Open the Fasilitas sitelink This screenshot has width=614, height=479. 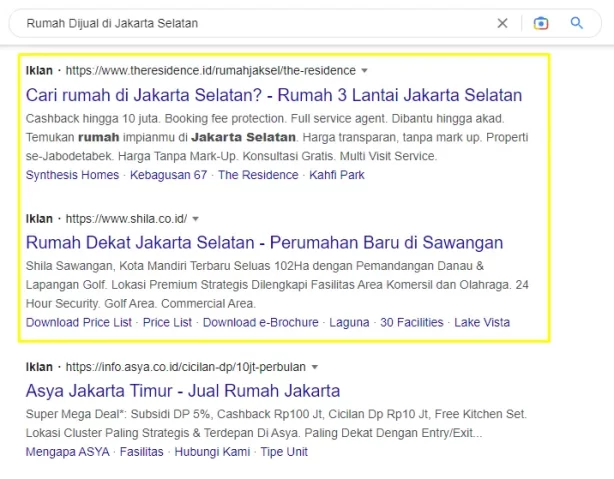tap(141, 452)
